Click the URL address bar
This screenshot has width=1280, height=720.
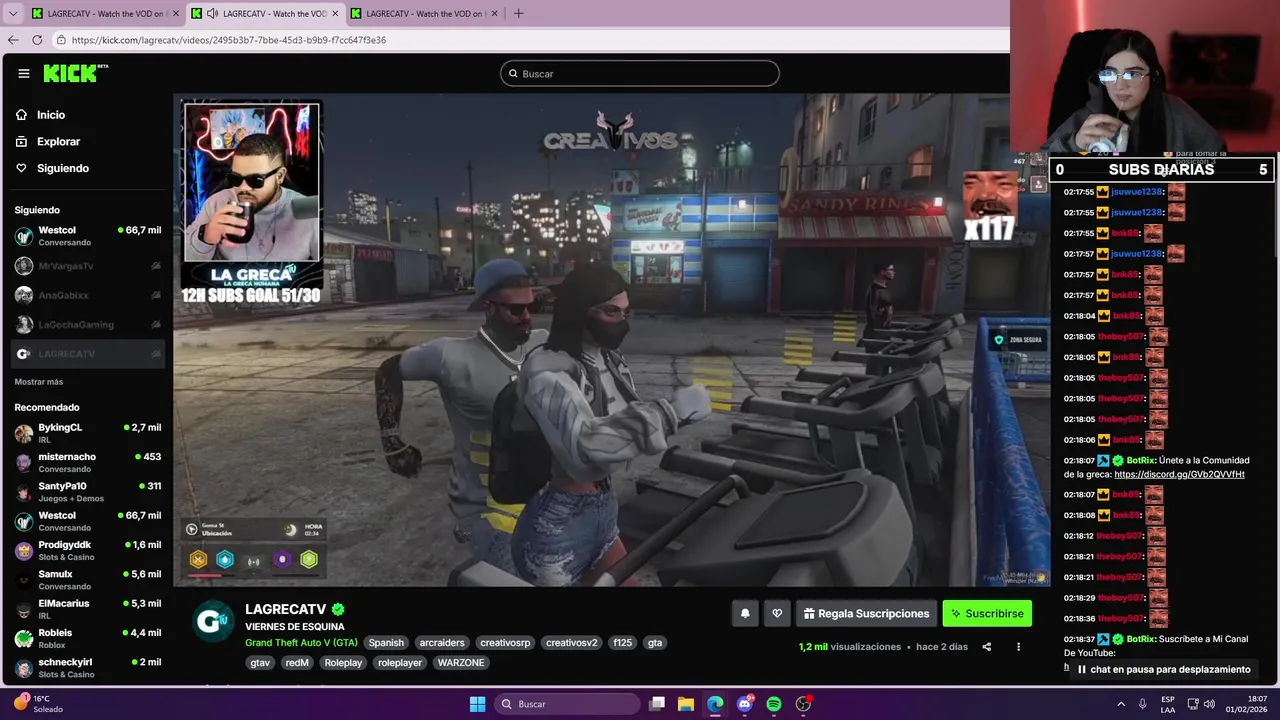(530, 40)
